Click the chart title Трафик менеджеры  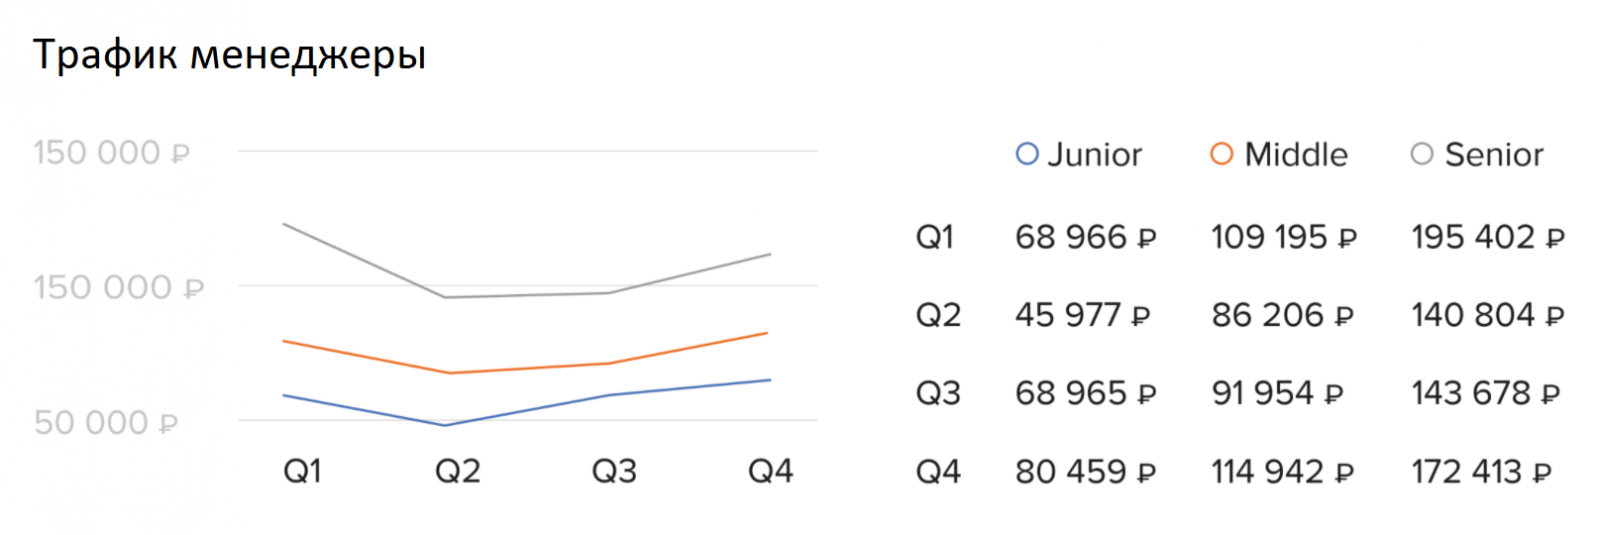tap(230, 54)
